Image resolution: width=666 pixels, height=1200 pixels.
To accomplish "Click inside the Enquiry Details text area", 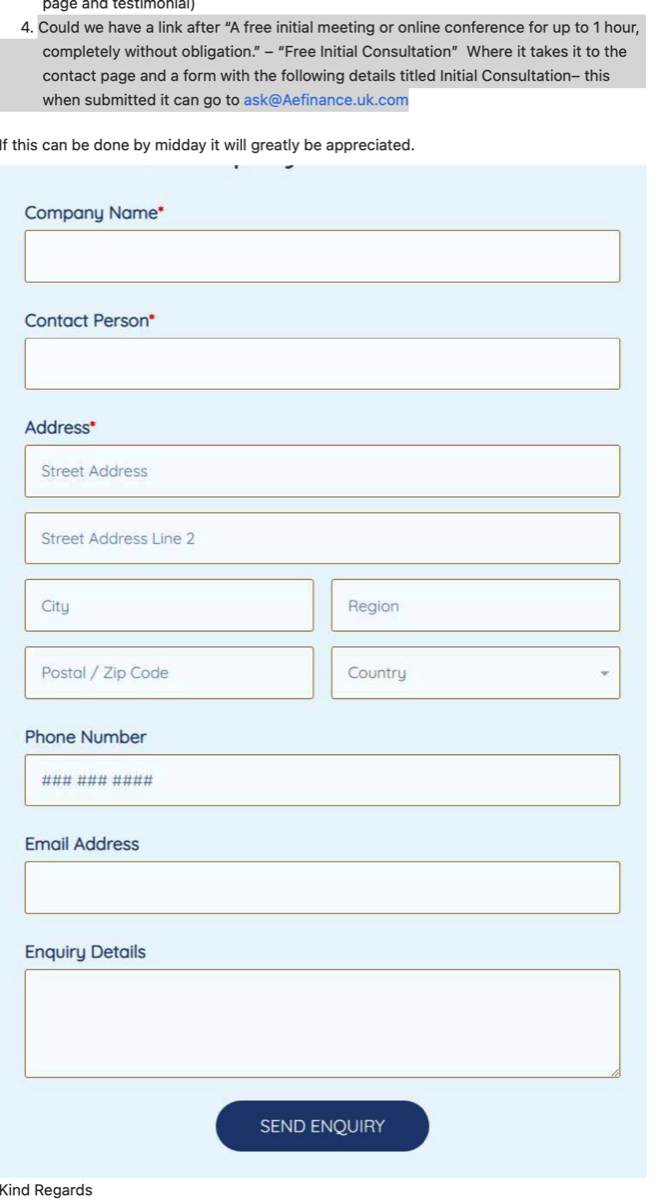I will pos(322,1022).
